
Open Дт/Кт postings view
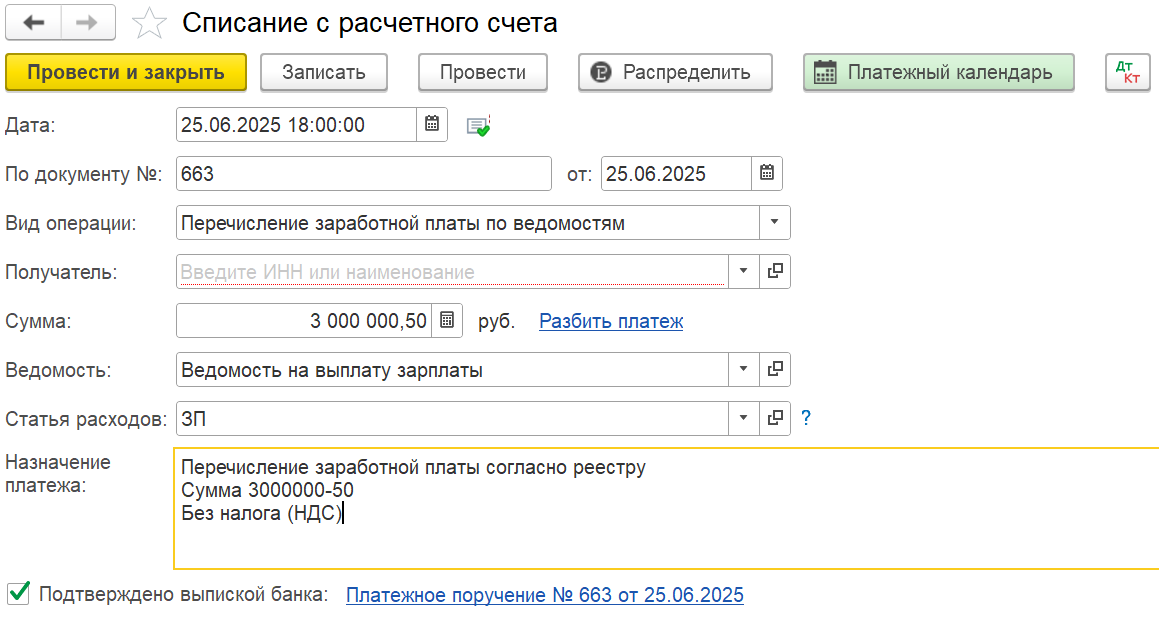pos(1127,72)
